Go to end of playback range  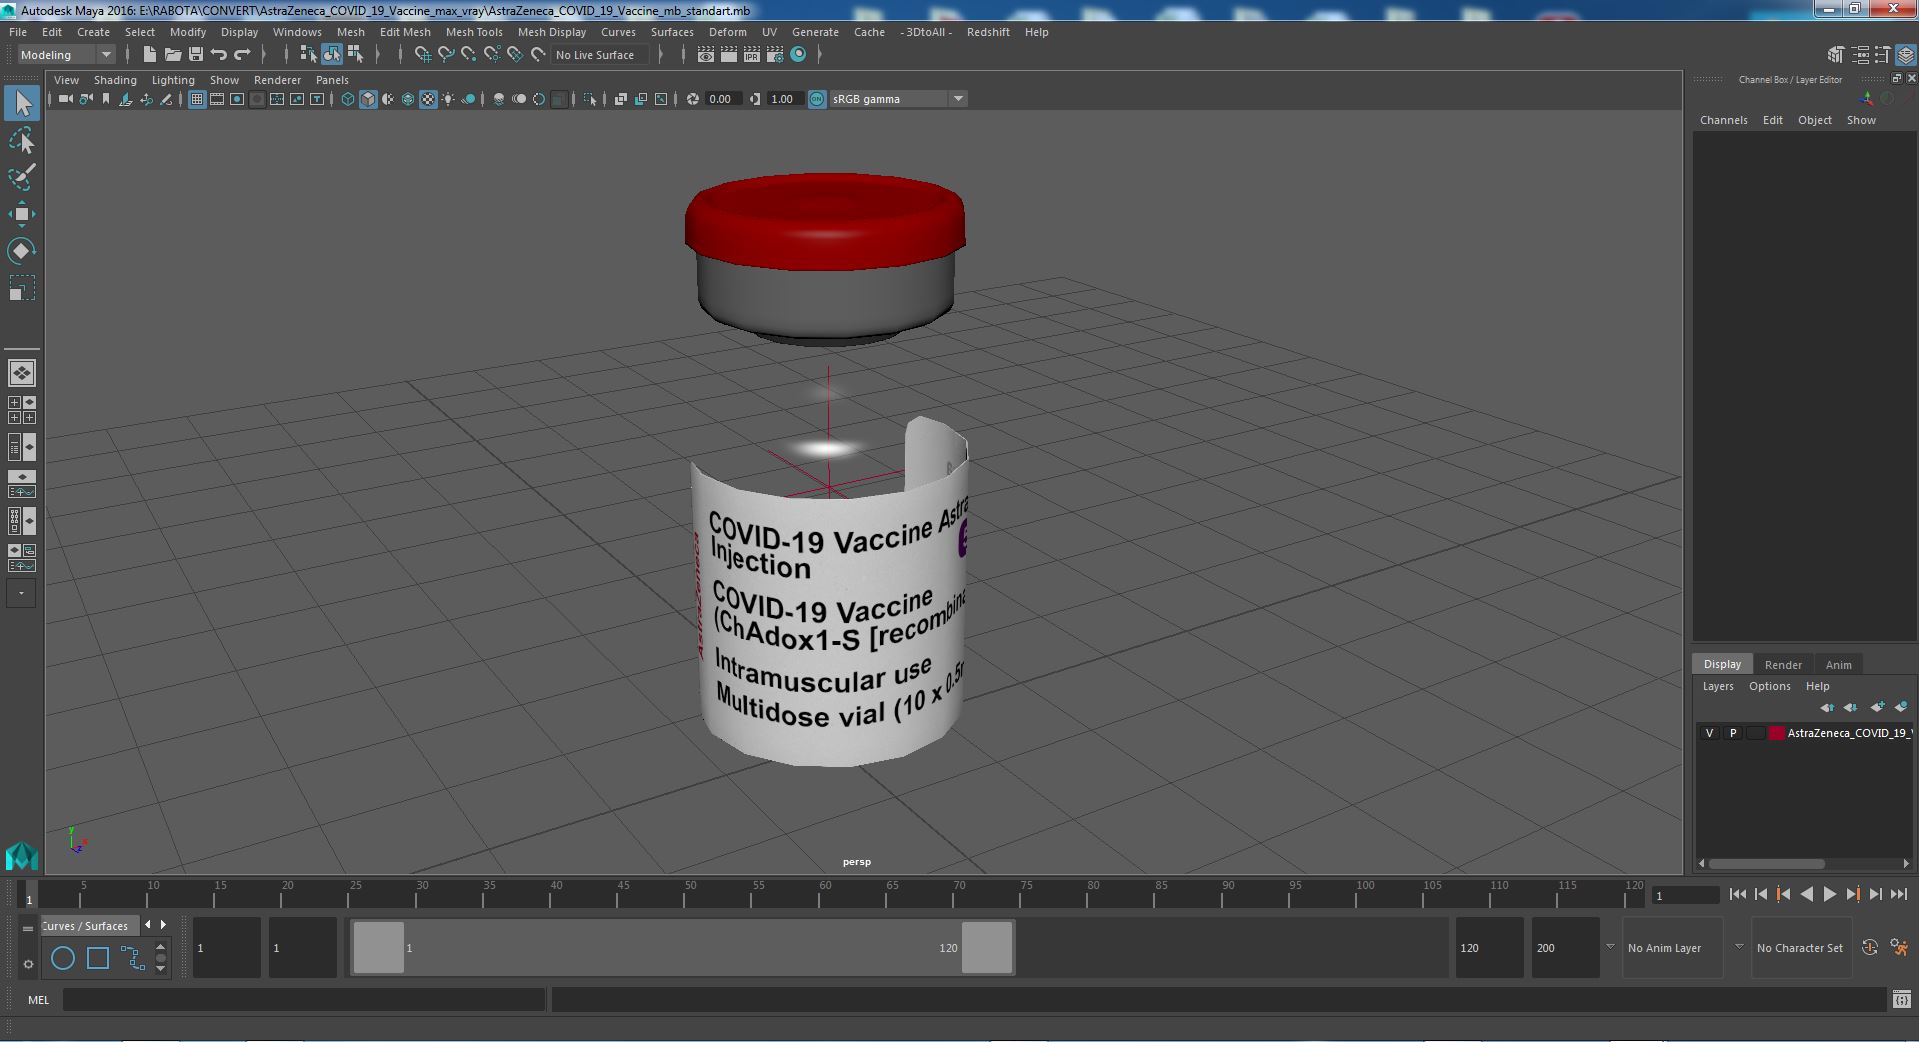point(1899,895)
